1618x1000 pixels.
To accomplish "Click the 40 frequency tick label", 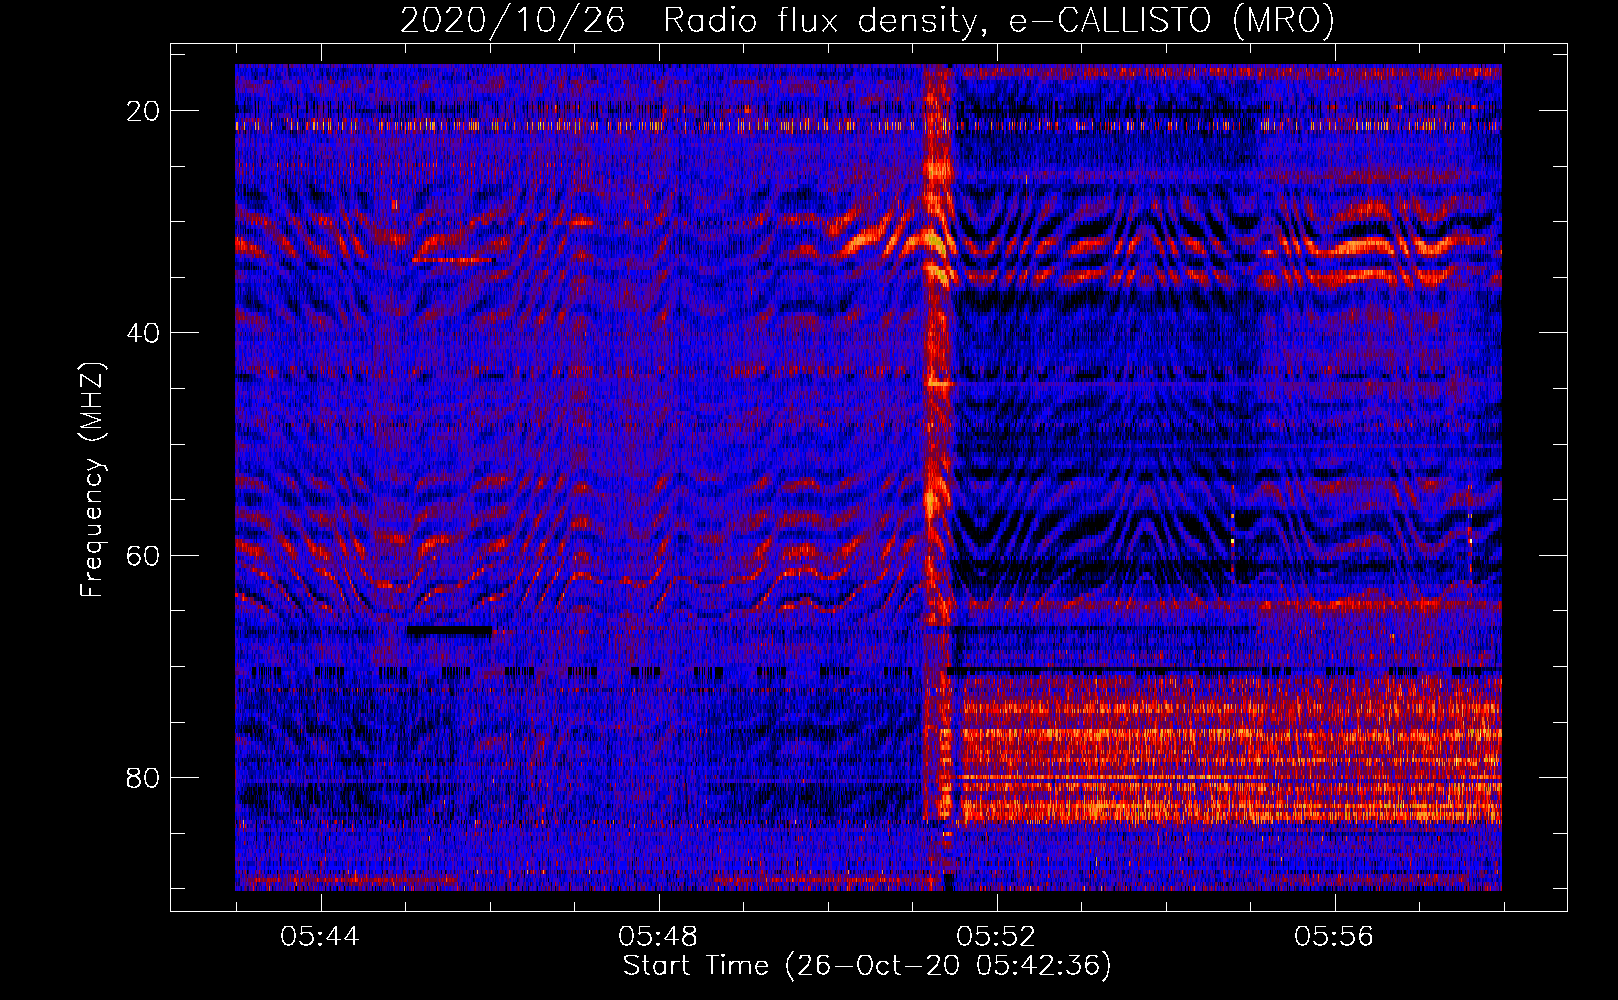I will (144, 333).
